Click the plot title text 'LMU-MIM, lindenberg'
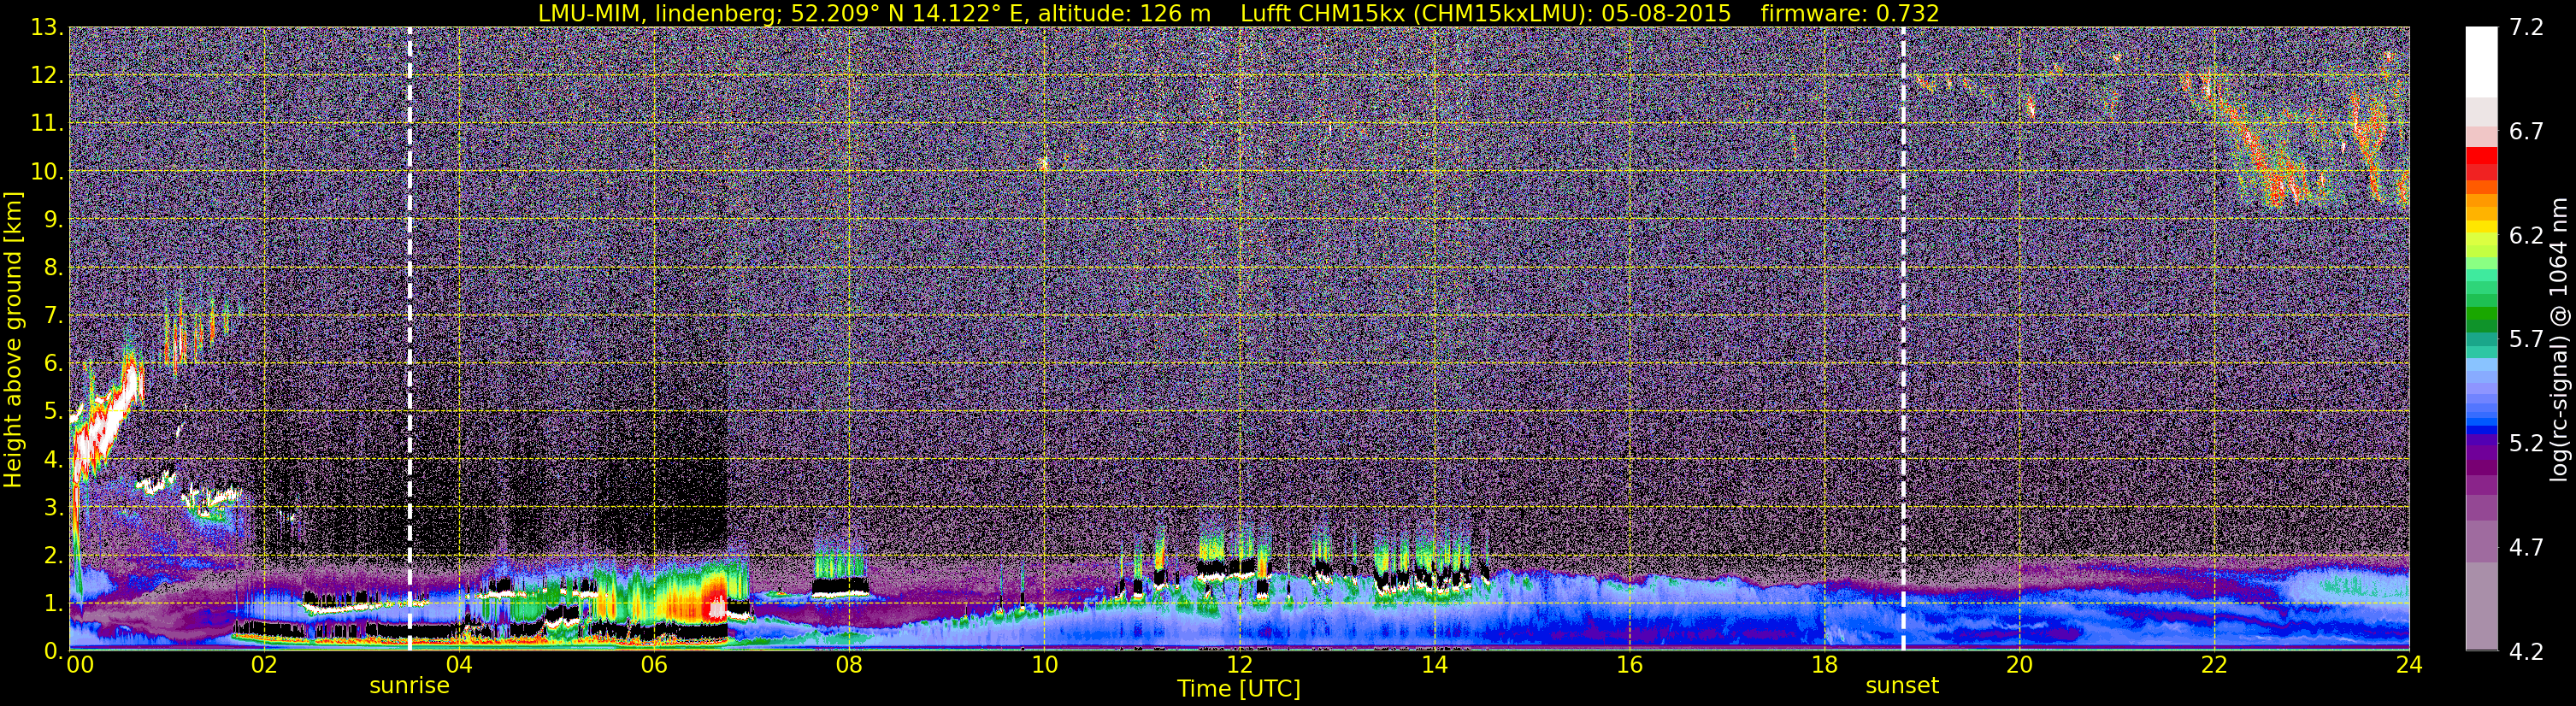The height and width of the screenshot is (706, 2576). coord(655,14)
